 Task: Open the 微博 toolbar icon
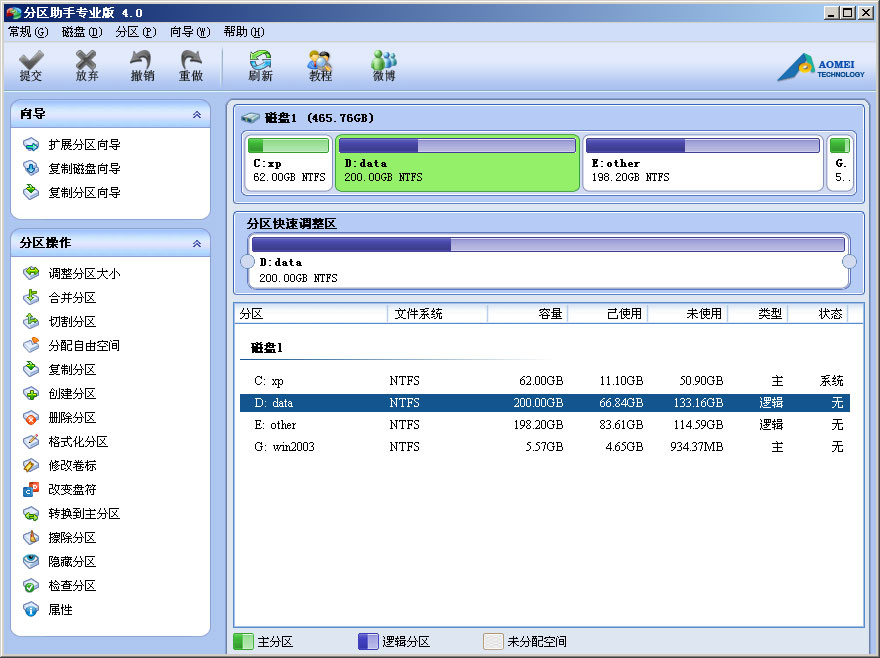(x=384, y=66)
